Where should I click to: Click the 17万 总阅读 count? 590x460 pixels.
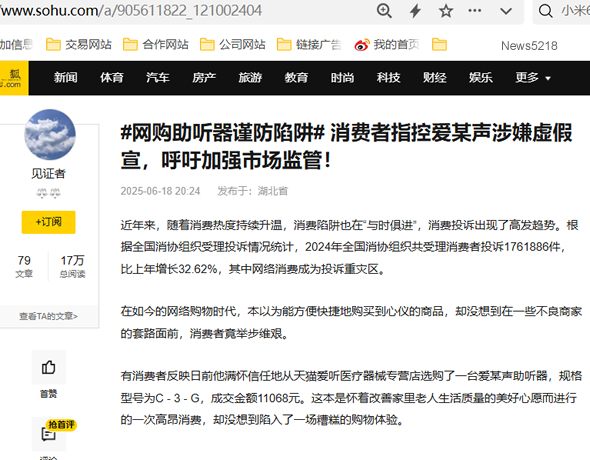(x=73, y=266)
